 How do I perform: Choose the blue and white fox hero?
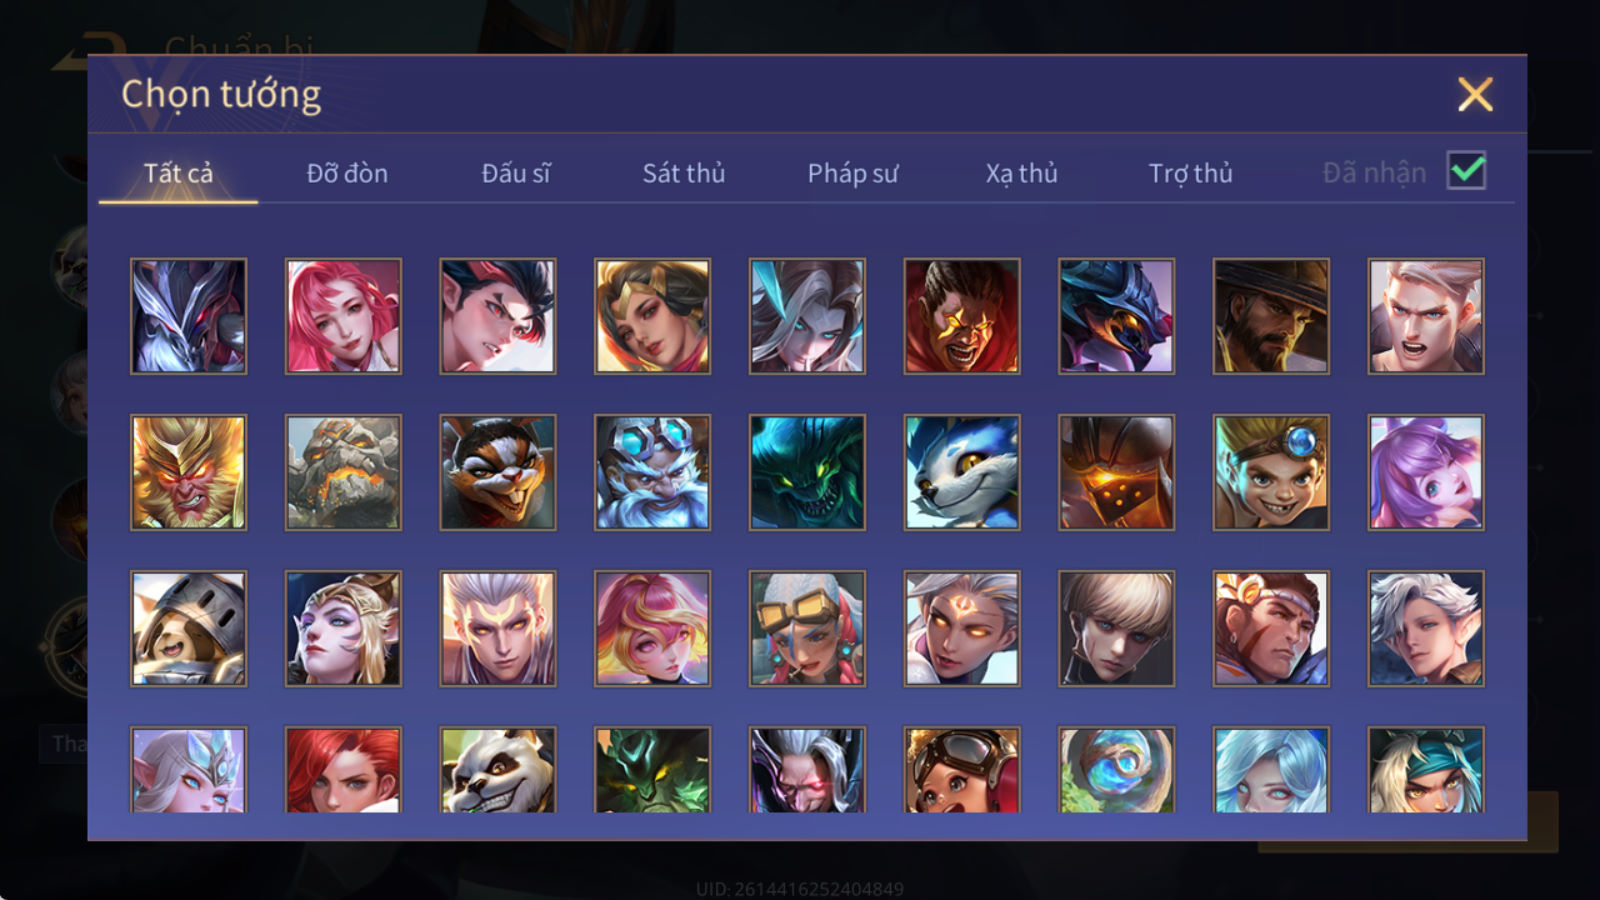pyautogui.click(x=962, y=472)
